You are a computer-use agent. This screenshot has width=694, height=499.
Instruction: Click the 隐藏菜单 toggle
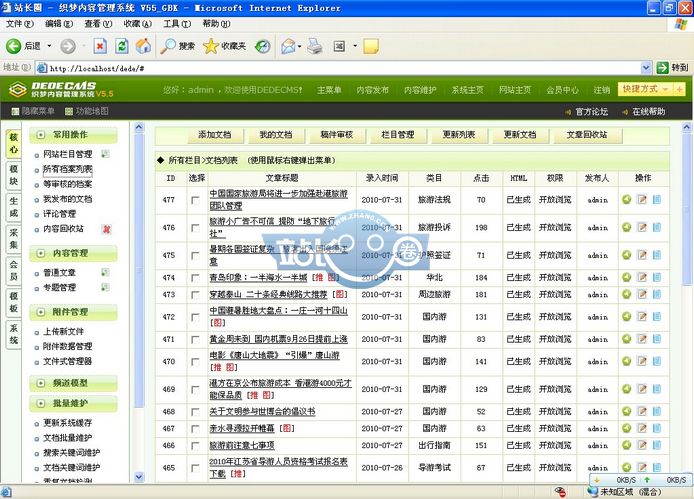33,111
